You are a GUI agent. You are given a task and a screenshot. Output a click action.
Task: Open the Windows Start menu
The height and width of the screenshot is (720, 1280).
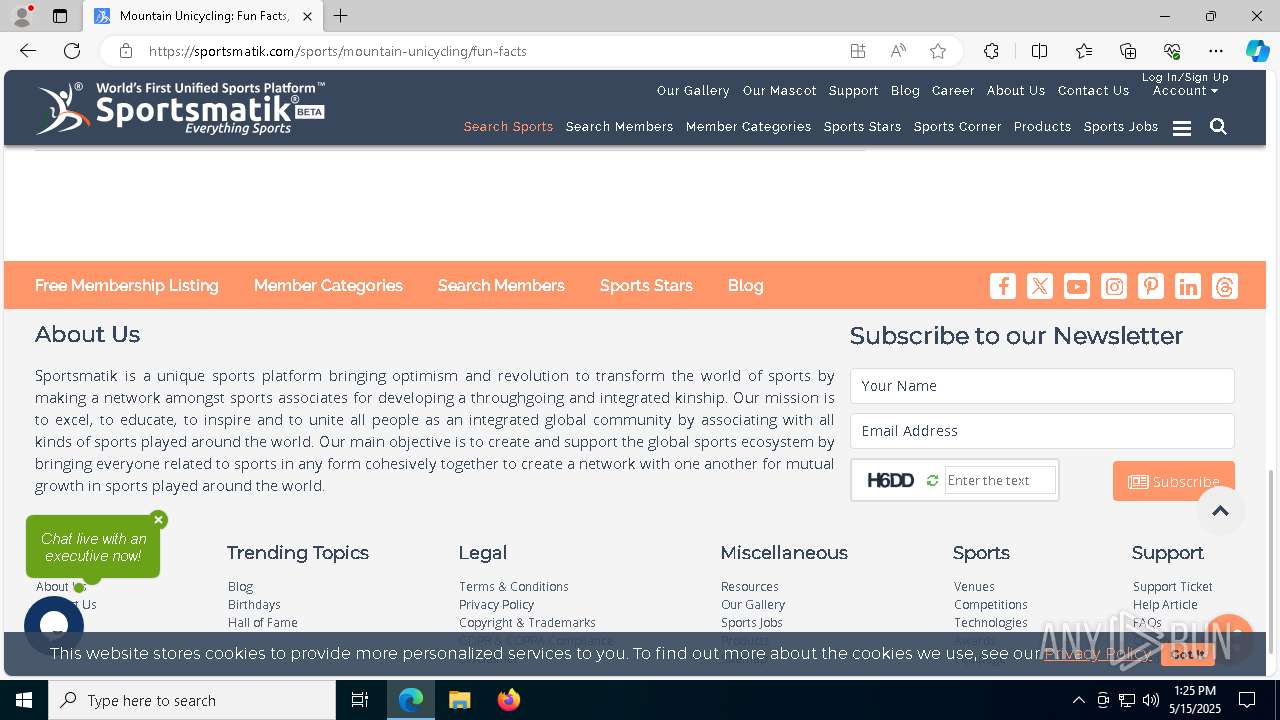(24, 700)
